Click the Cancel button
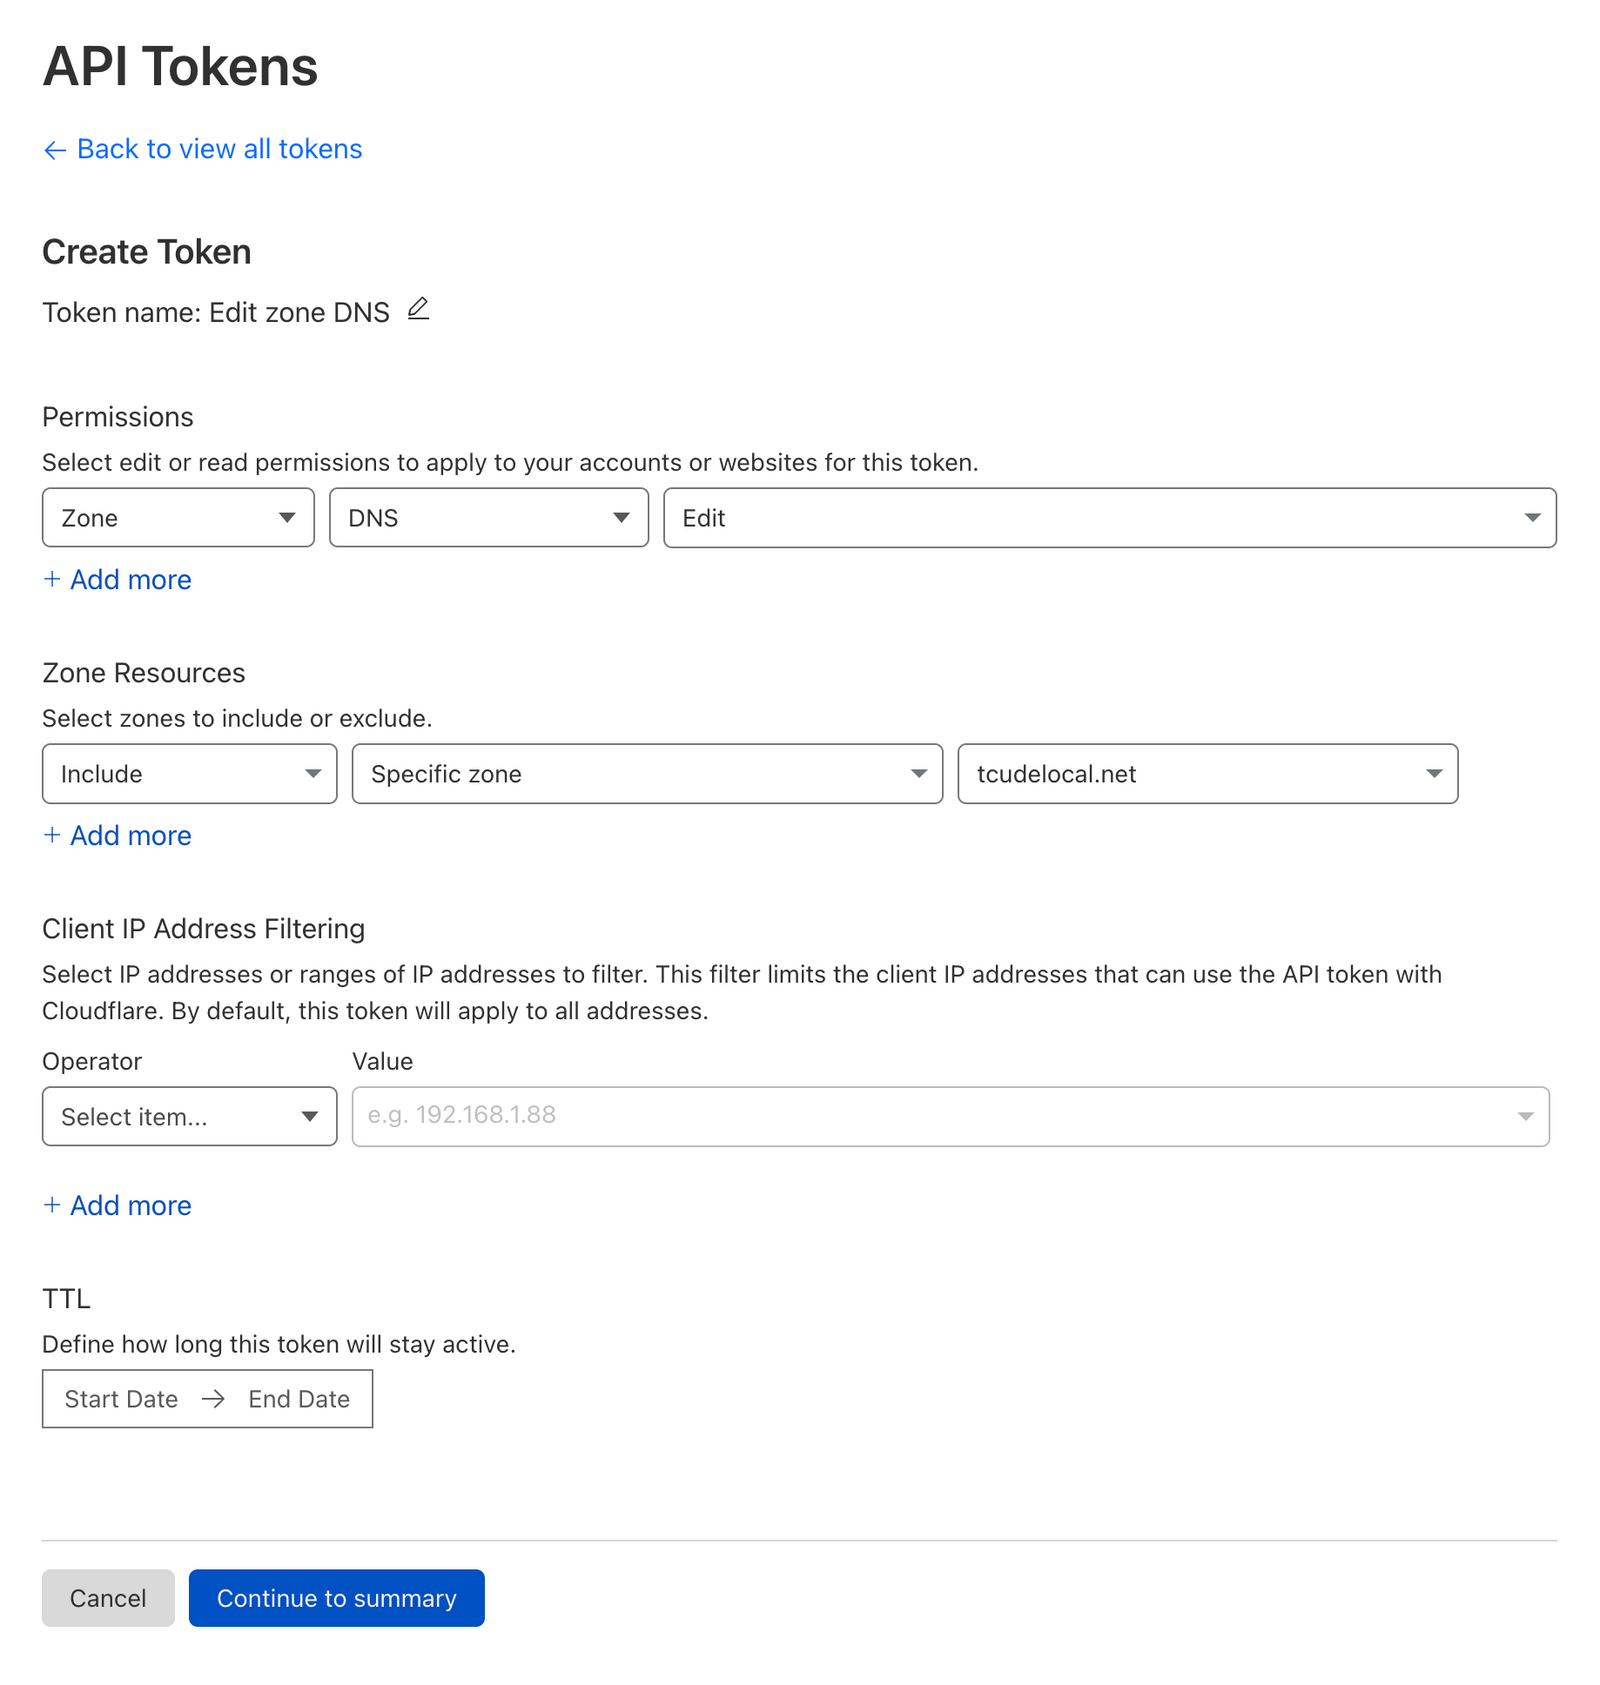The height and width of the screenshot is (1685, 1600). coord(107,1598)
